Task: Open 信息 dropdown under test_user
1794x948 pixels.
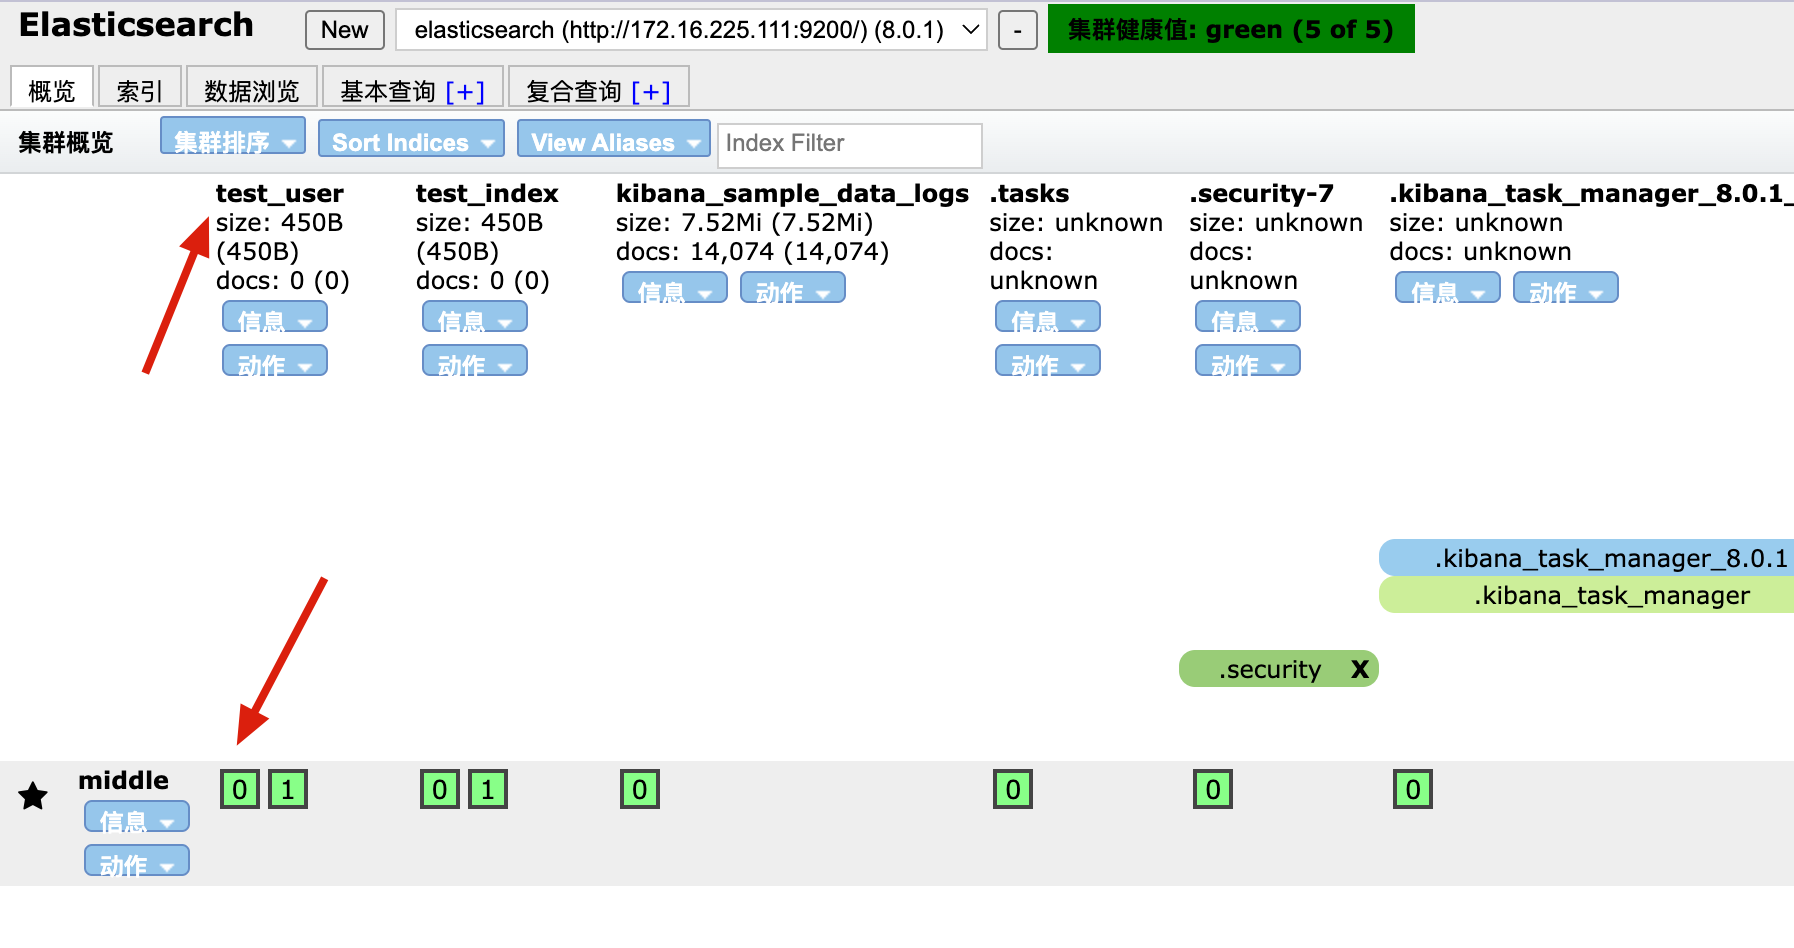Action: coord(275,317)
